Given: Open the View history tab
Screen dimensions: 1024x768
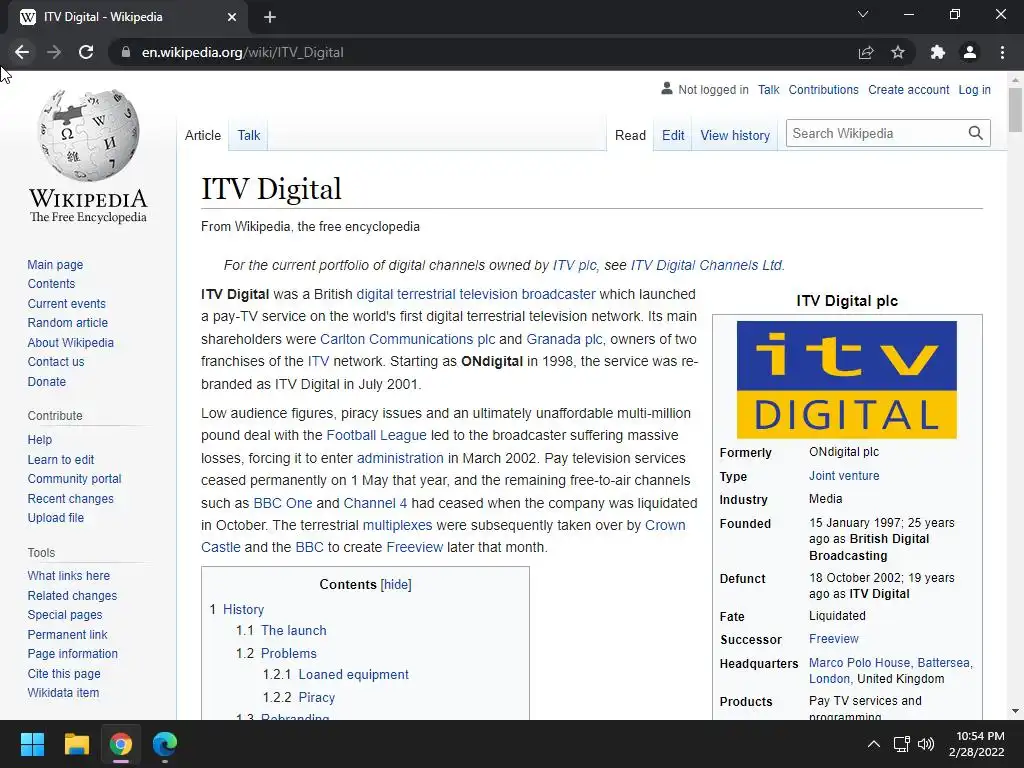Looking at the screenshot, I should click(x=735, y=135).
